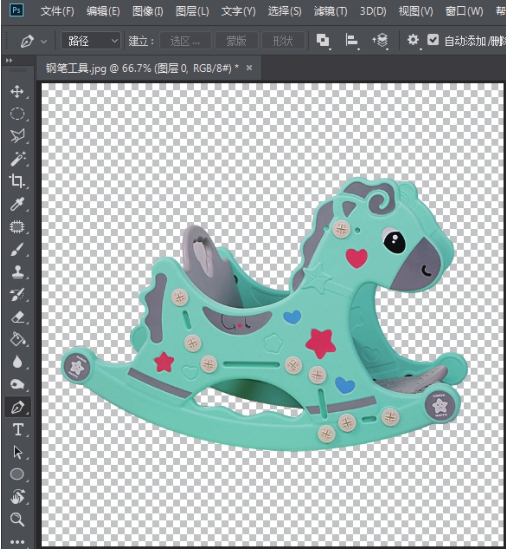Image resolution: width=506 pixels, height=549 pixels.
Task: Open the Pen tool preset picker arrow
Action: (x=44, y=42)
